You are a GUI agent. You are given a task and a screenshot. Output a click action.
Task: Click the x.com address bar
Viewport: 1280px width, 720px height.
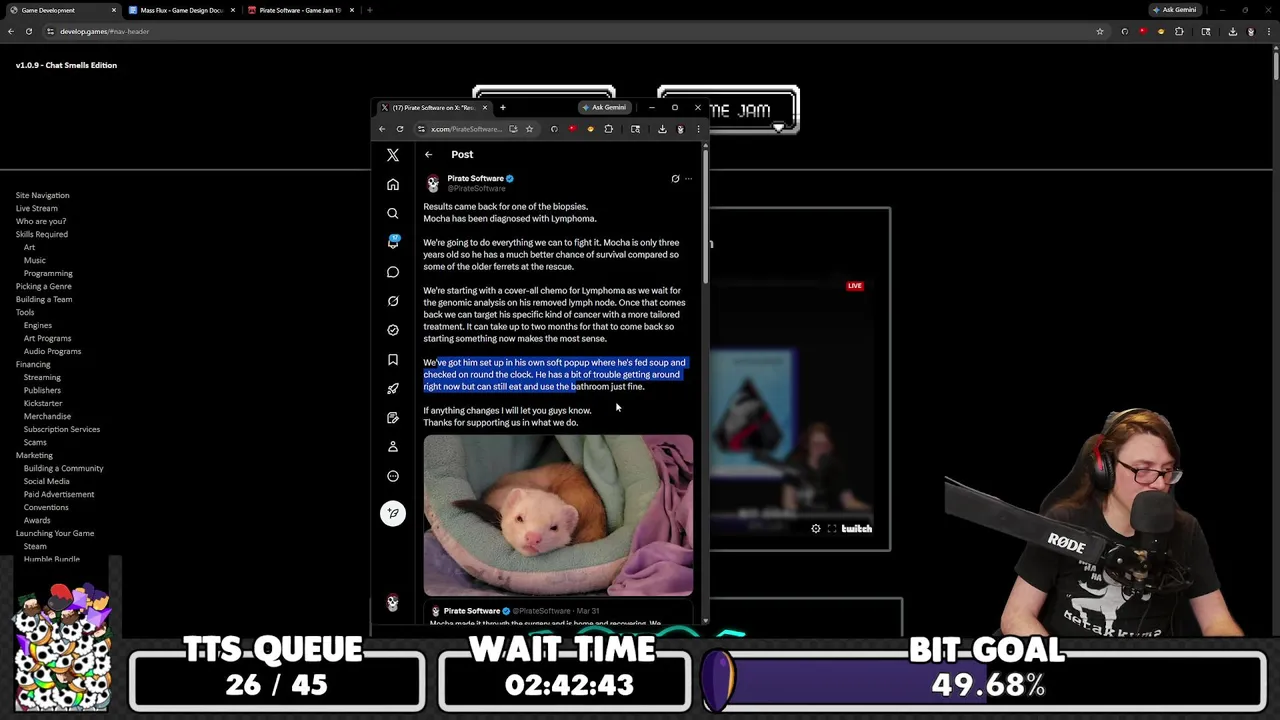467,129
